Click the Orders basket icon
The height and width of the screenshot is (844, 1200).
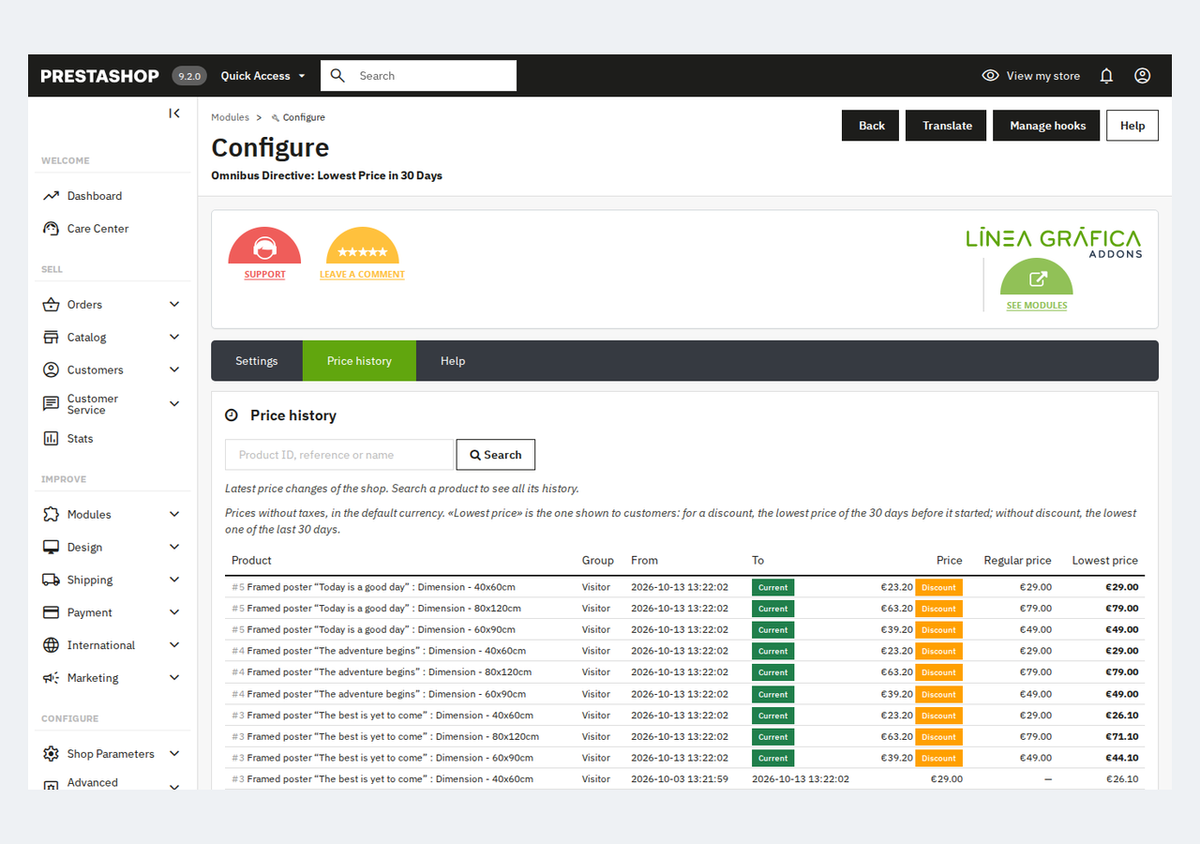click(51, 305)
